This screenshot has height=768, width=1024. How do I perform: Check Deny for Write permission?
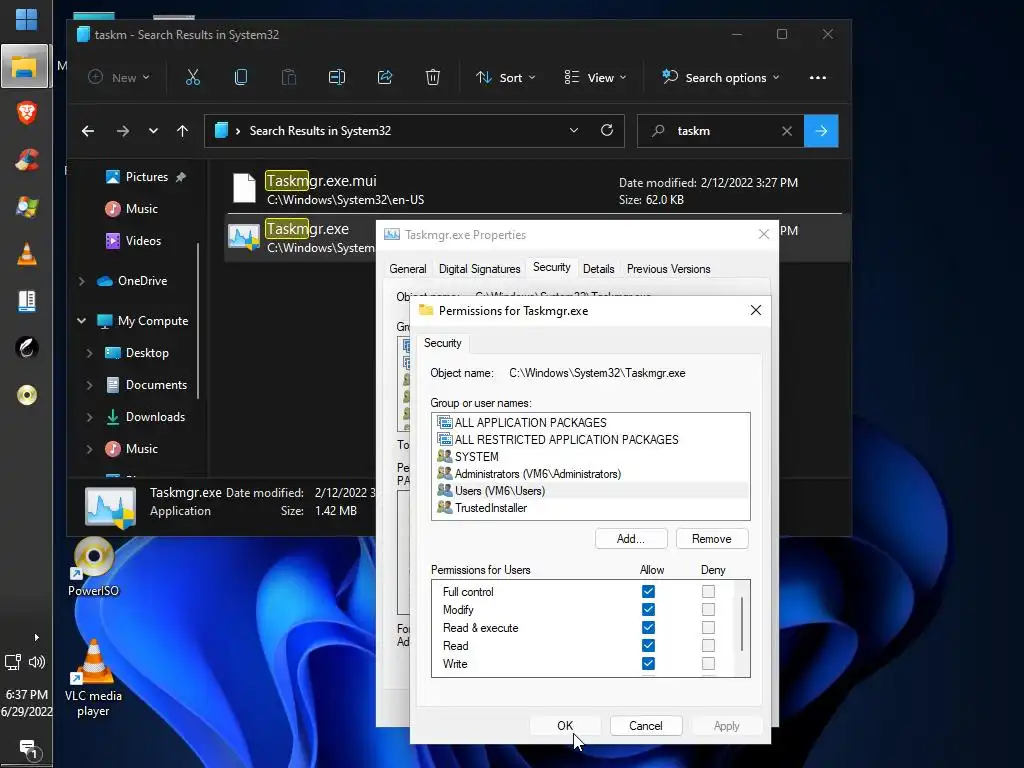[708, 664]
